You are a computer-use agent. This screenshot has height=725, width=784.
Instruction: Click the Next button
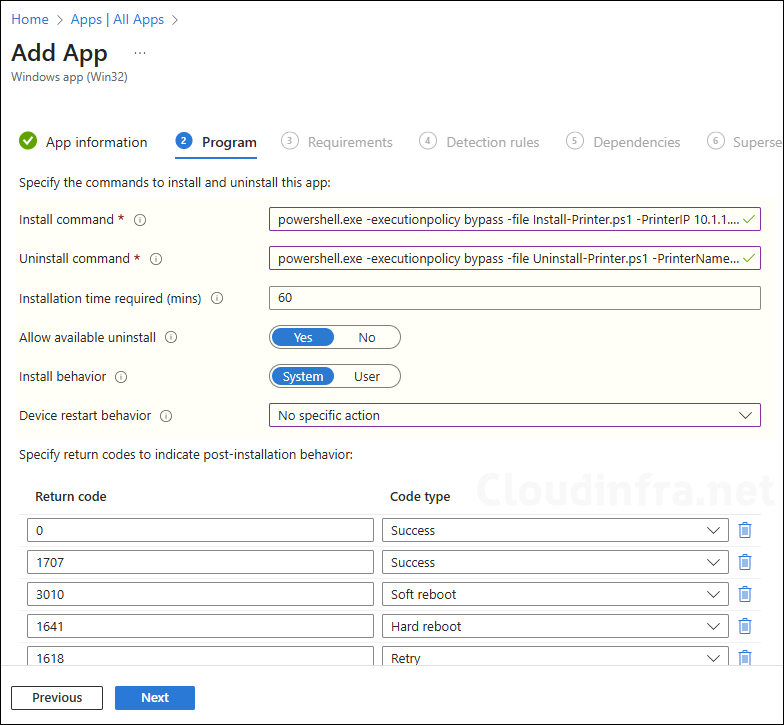(x=155, y=698)
